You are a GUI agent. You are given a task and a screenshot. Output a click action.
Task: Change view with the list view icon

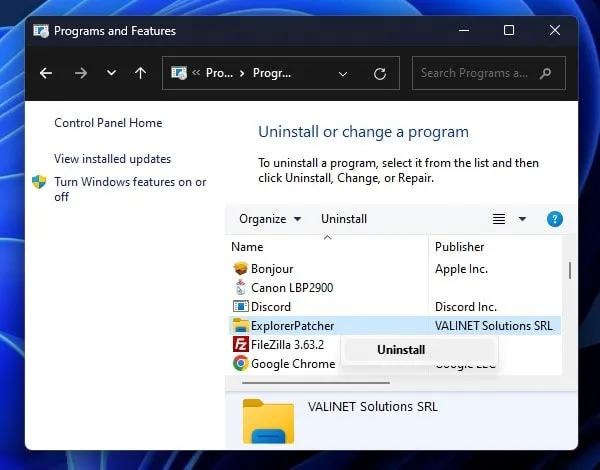[x=499, y=219]
